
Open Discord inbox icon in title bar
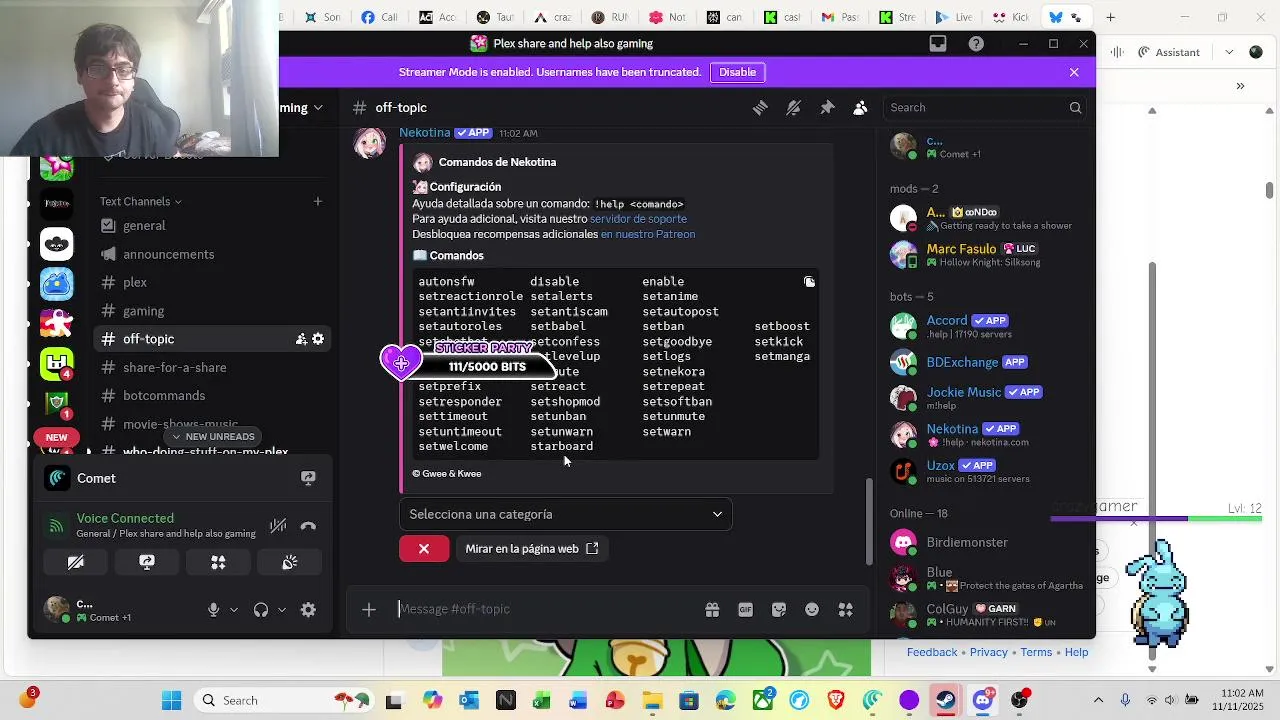pos(938,44)
